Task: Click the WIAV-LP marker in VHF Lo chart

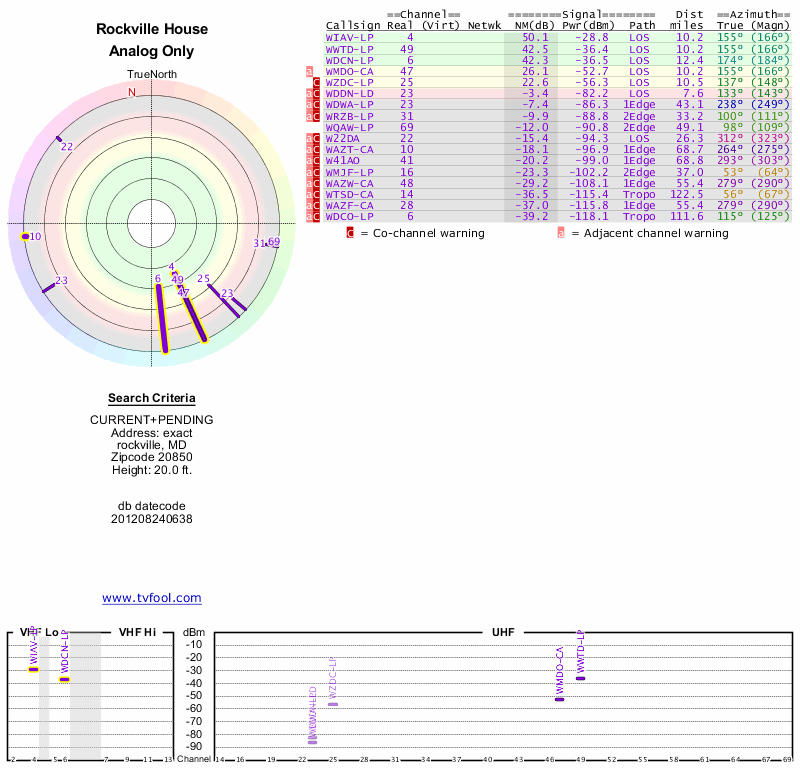Action: point(33,670)
